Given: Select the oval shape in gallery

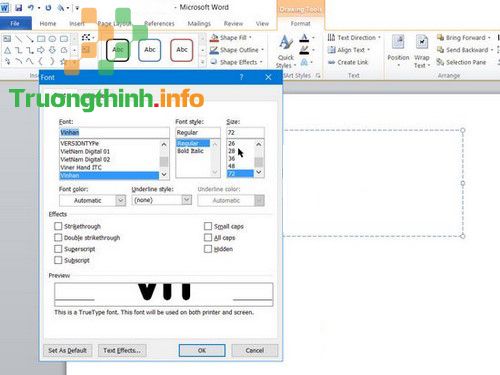Looking at the screenshot, I should [52, 39].
